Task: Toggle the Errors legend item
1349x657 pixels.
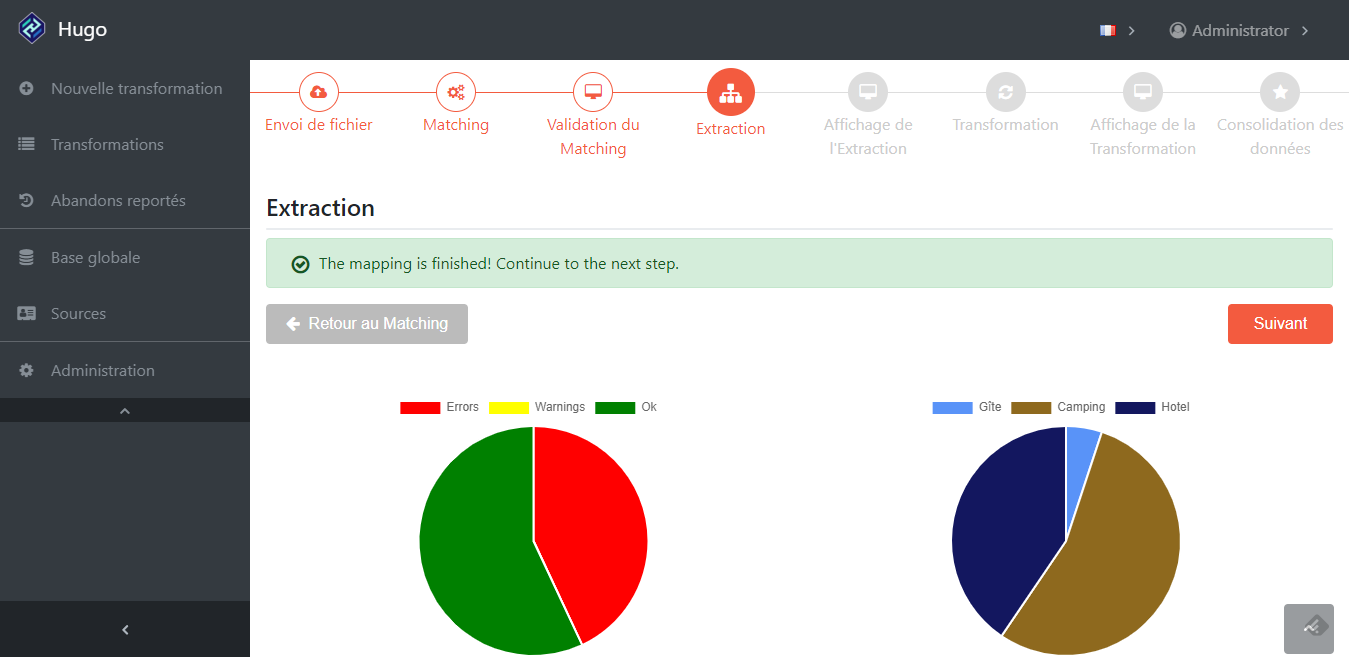Action: tap(440, 407)
